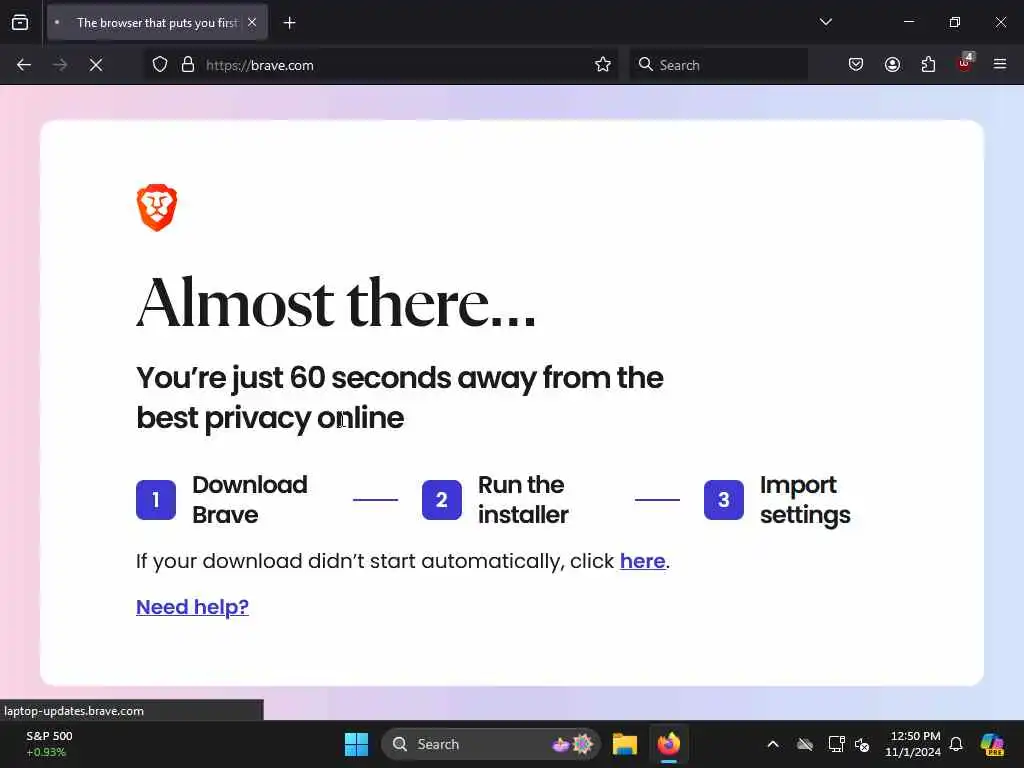Save page to Pocket

point(856,65)
